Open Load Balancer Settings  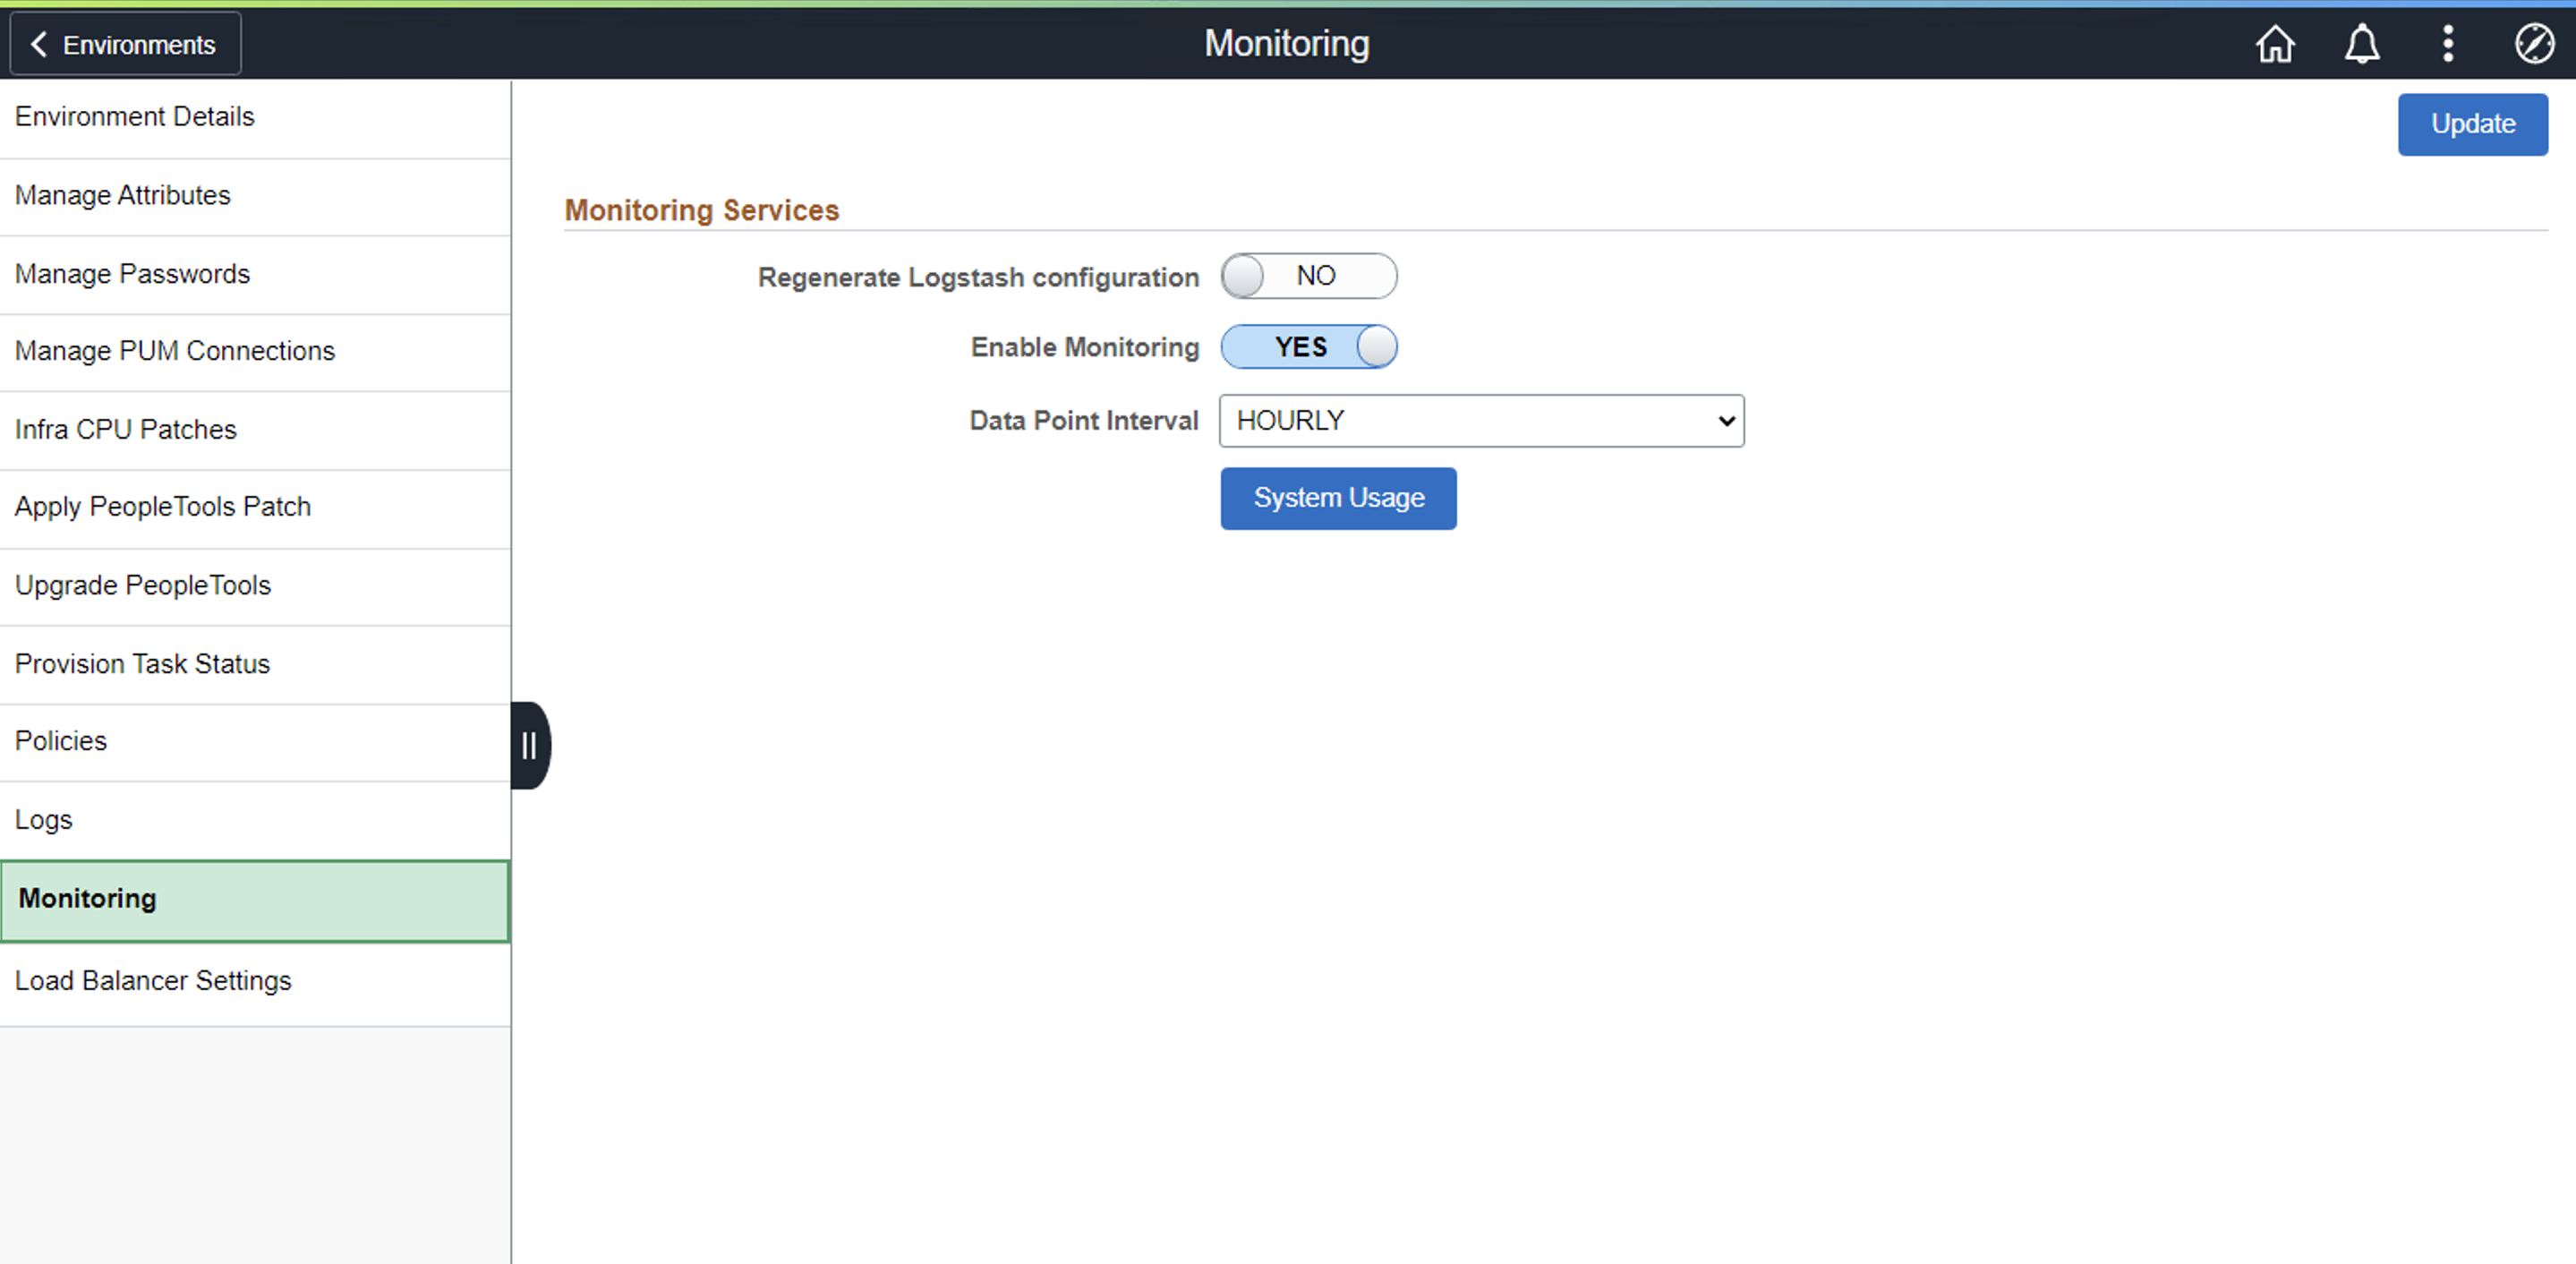[152, 981]
